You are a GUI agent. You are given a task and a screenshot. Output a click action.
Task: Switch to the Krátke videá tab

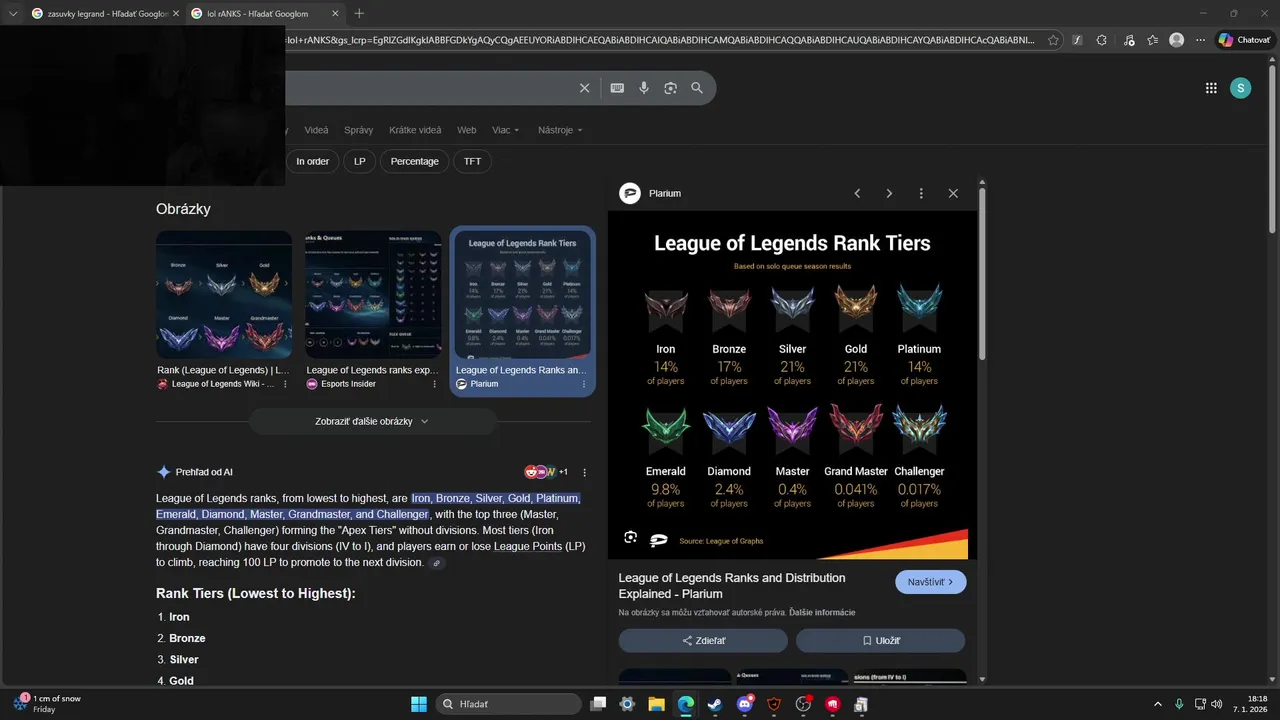point(415,130)
